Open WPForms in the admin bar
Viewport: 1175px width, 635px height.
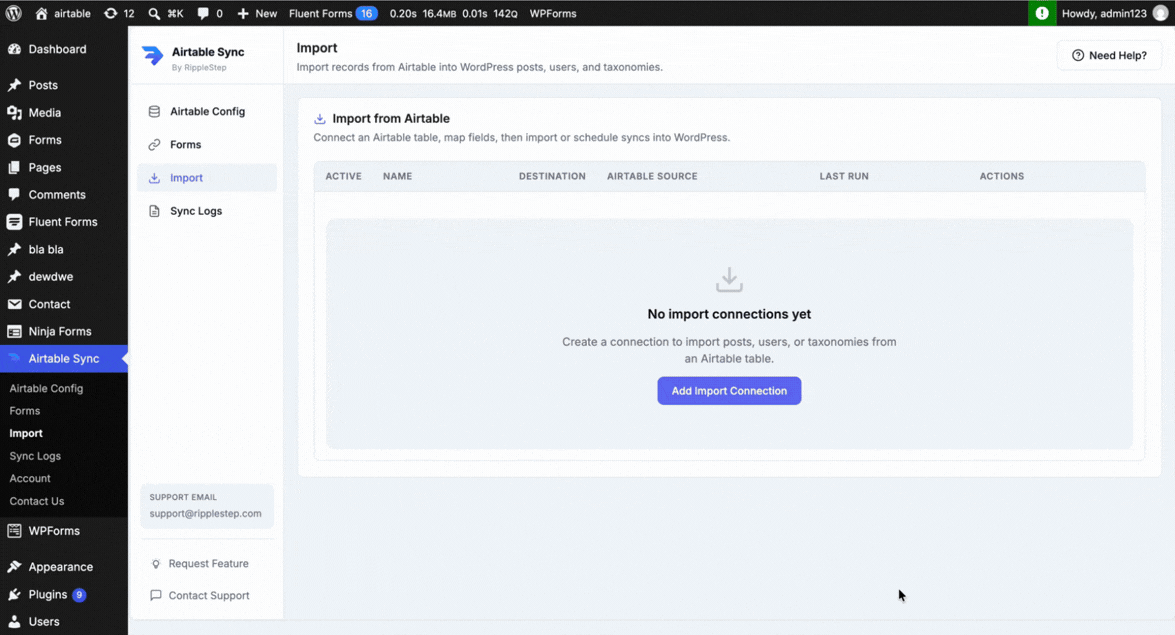coord(553,13)
